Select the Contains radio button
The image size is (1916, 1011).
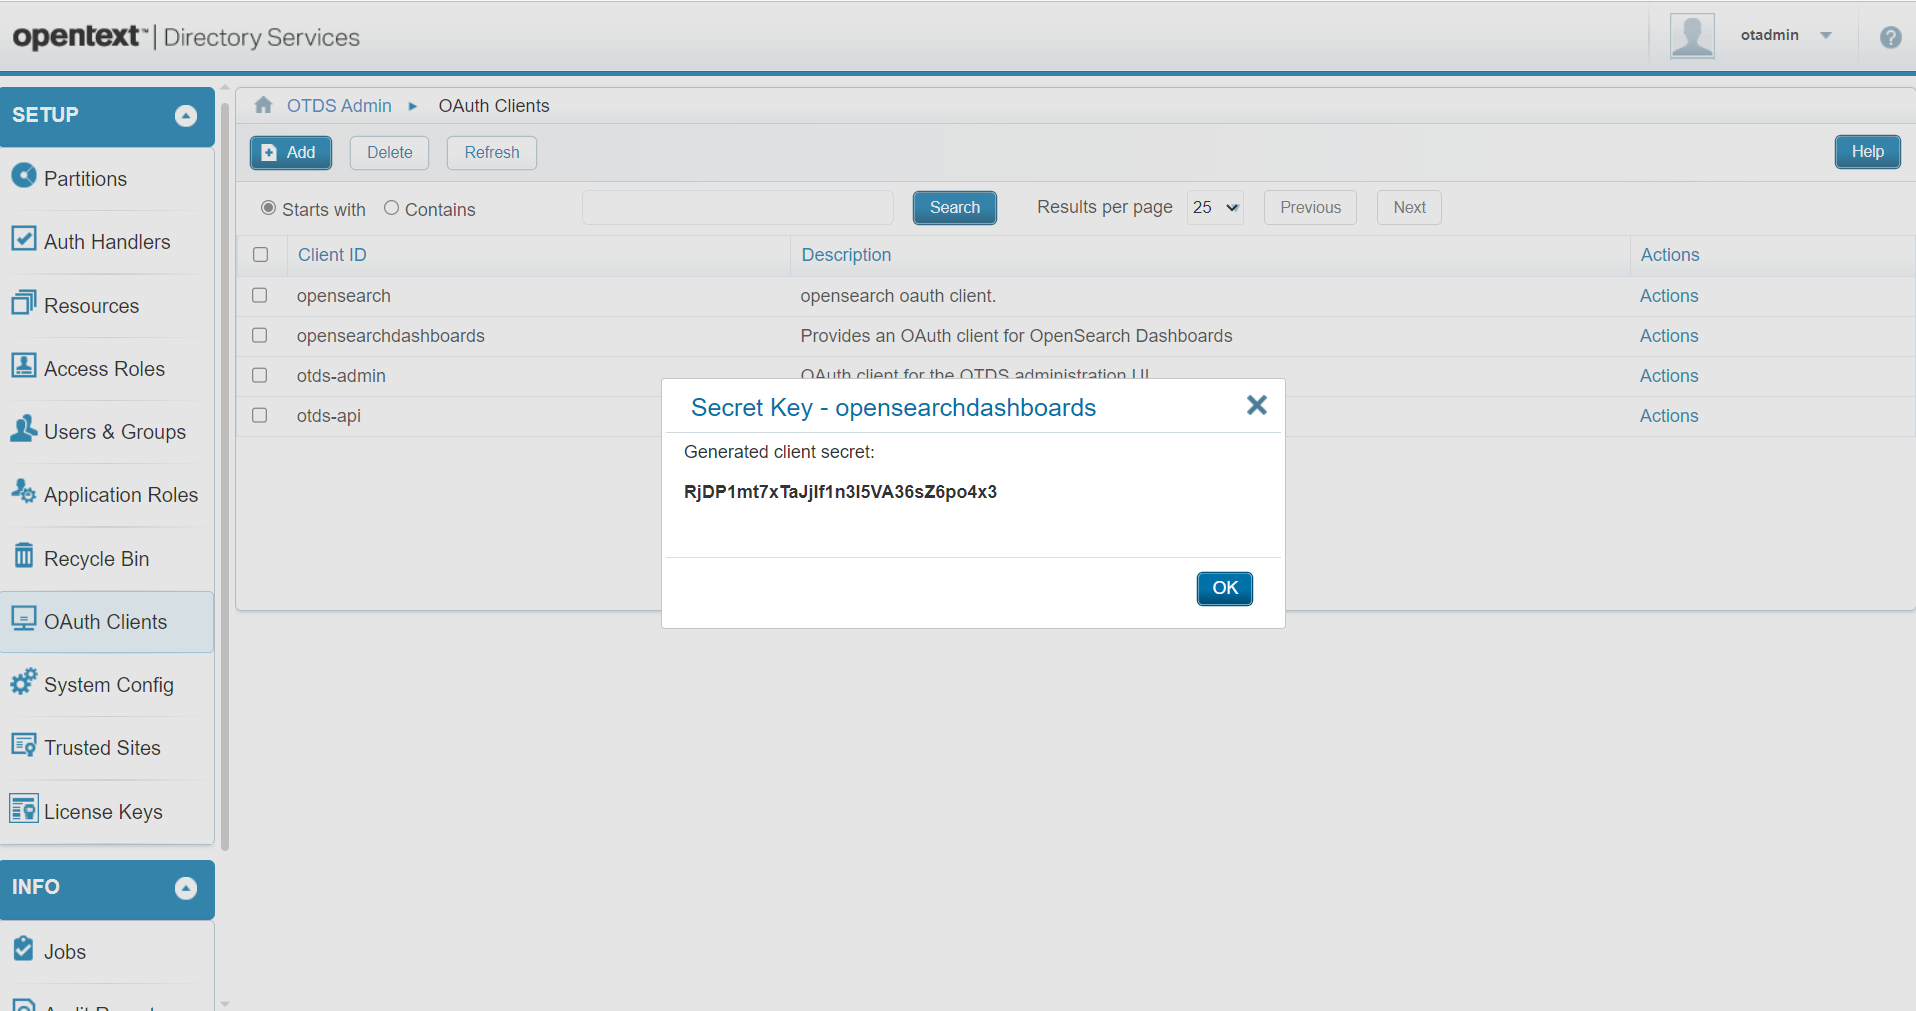click(x=391, y=208)
